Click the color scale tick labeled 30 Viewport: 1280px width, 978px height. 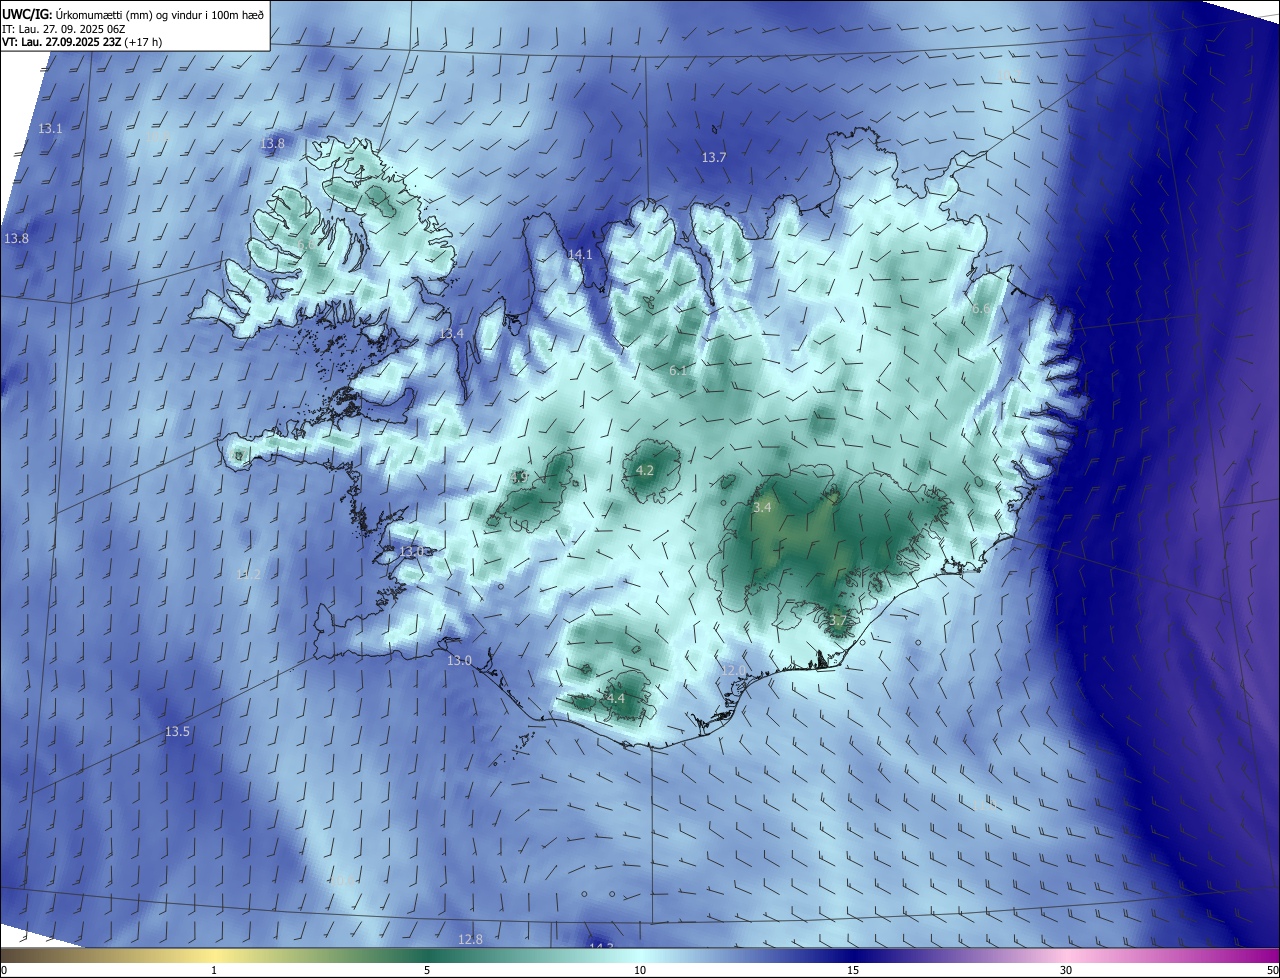(1066, 970)
